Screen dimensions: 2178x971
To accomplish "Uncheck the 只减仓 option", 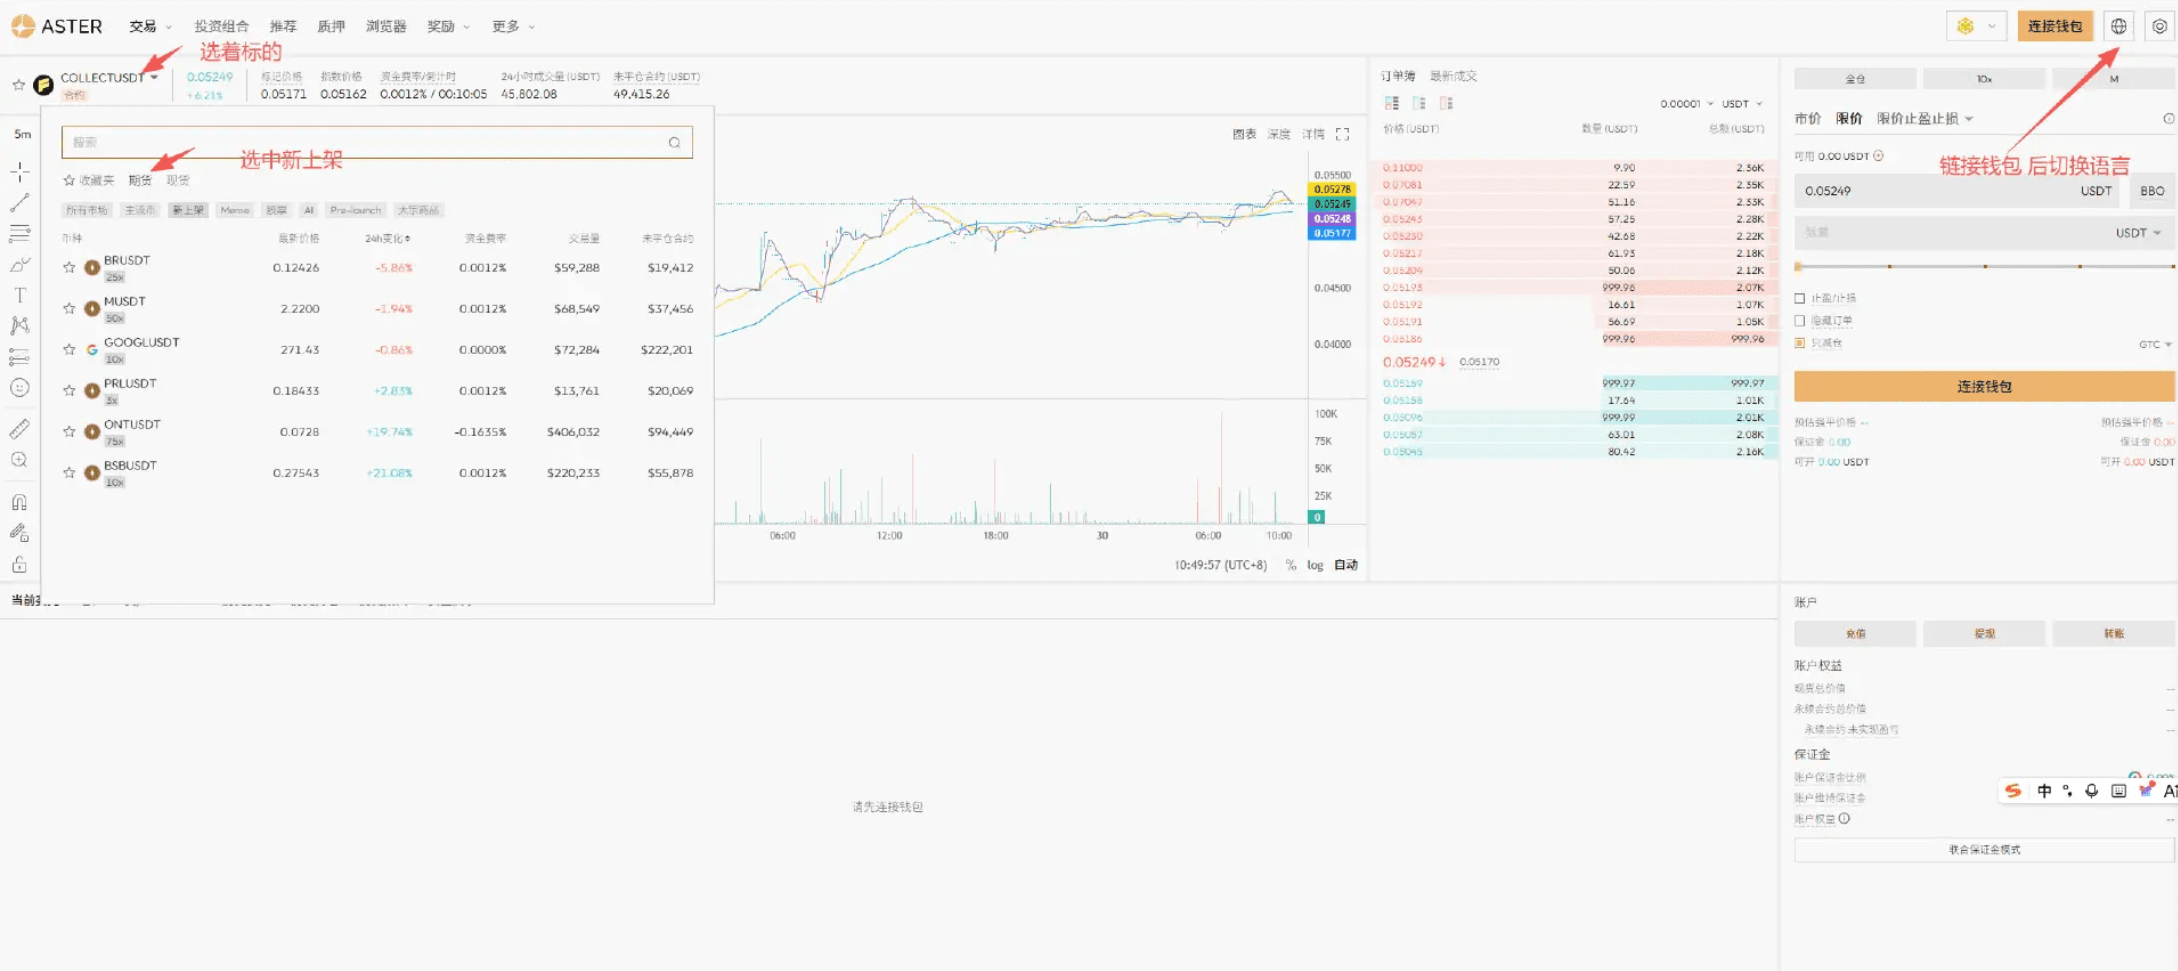I will tap(1800, 342).
